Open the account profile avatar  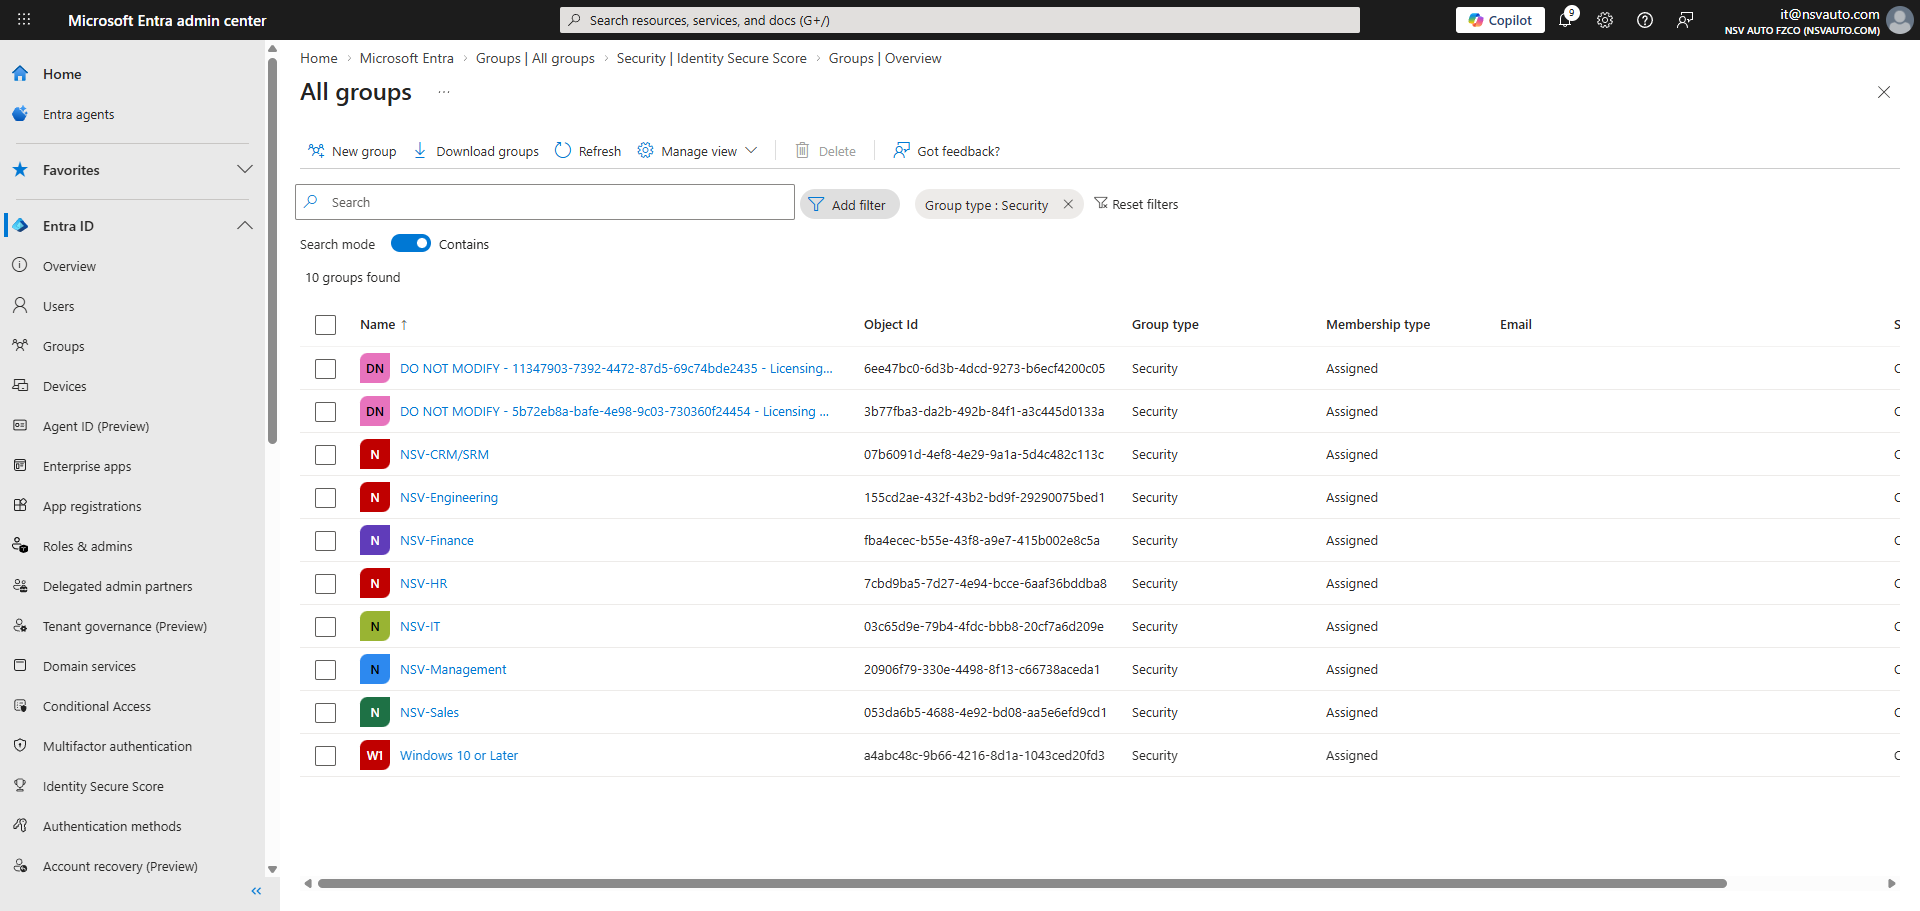(1899, 20)
